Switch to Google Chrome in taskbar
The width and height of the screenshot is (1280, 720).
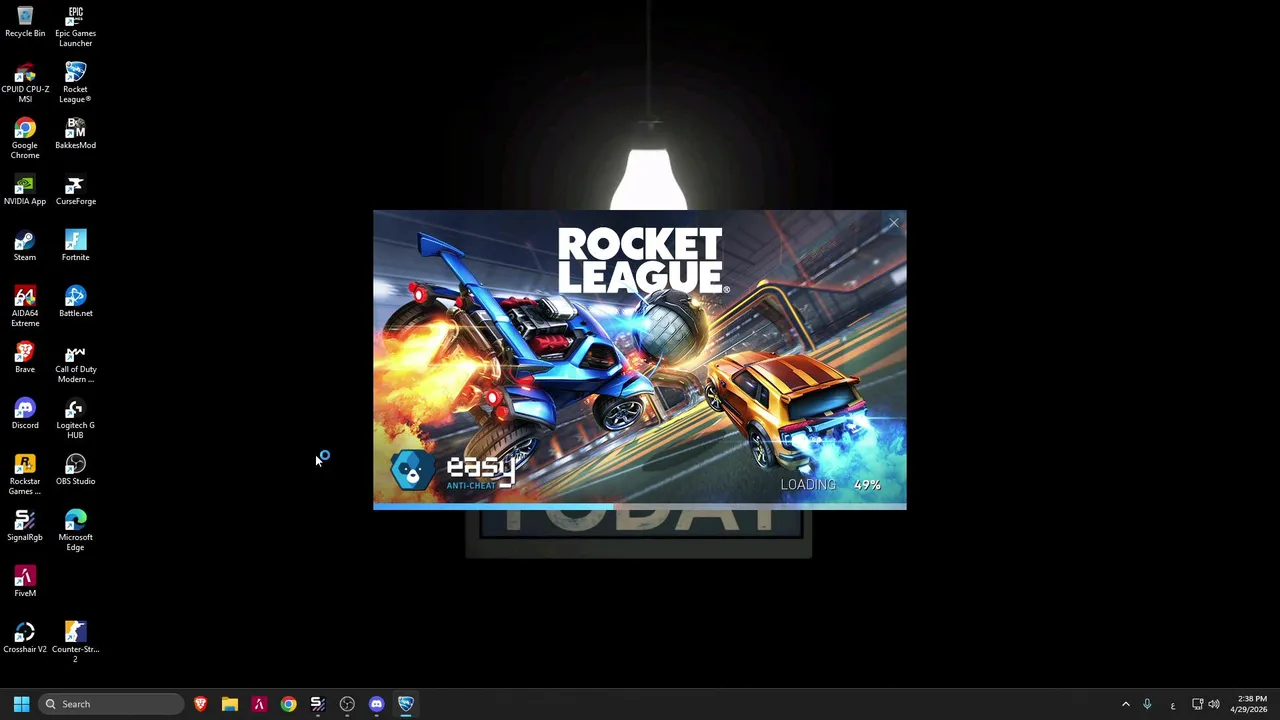point(288,704)
